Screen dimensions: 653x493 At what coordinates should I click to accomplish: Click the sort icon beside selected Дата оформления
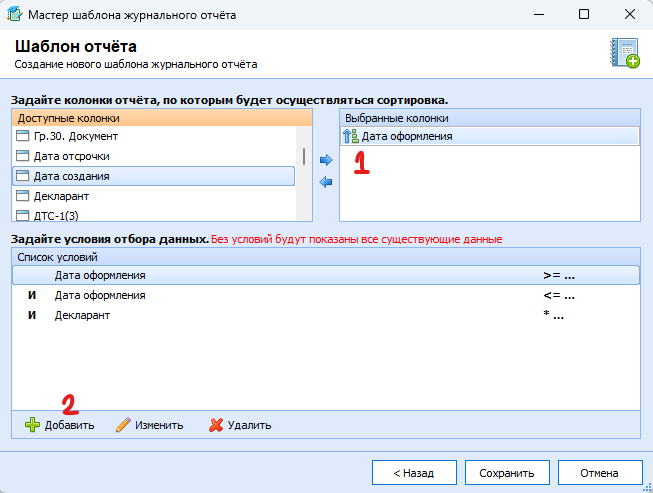click(350, 136)
